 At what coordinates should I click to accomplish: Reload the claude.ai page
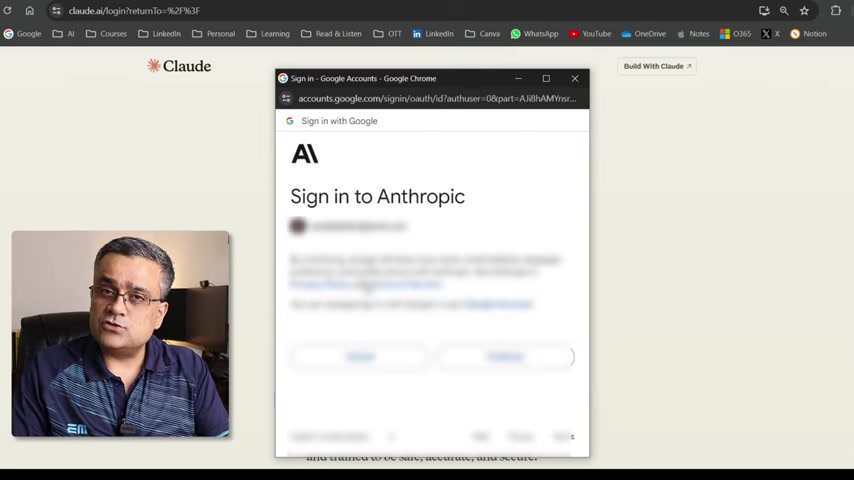[8, 10]
